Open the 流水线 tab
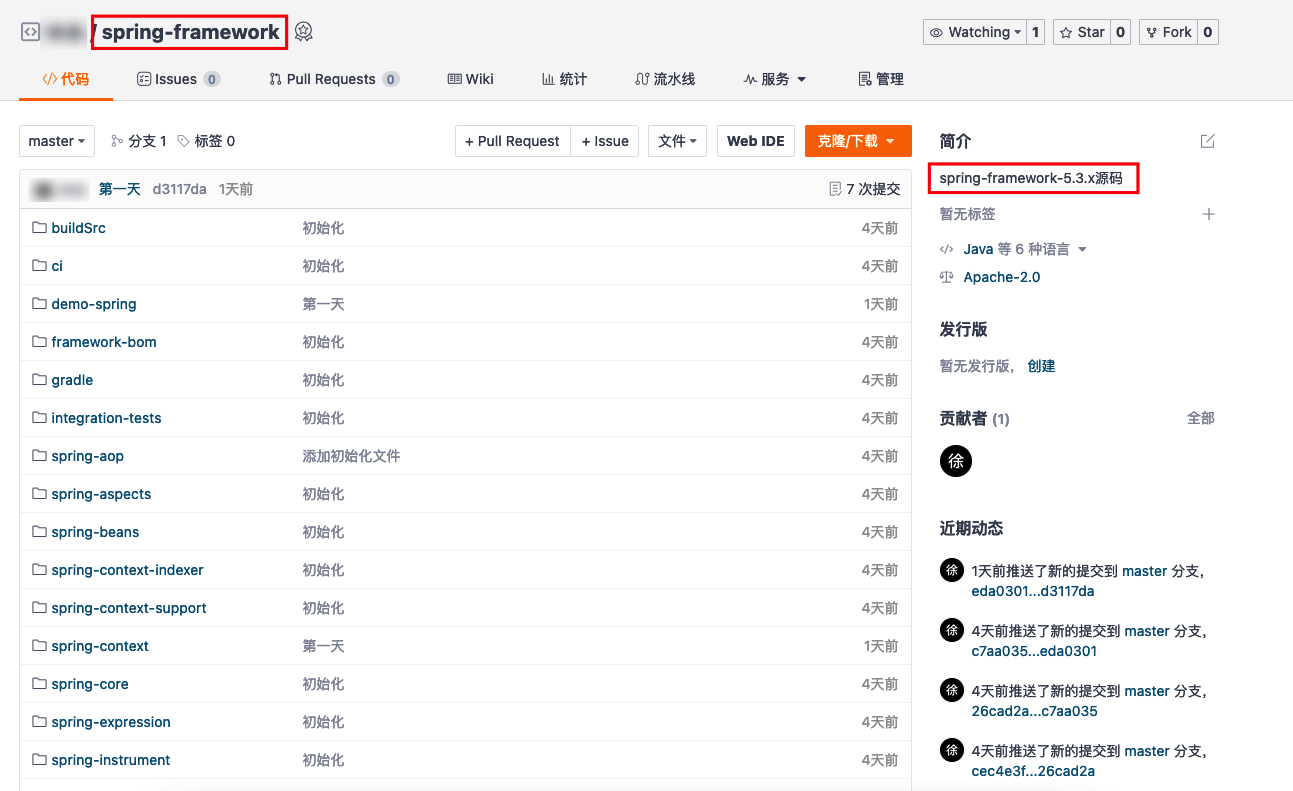The height and width of the screenshot is (791, 1293). pyautogui.click(x=665, y=79)
